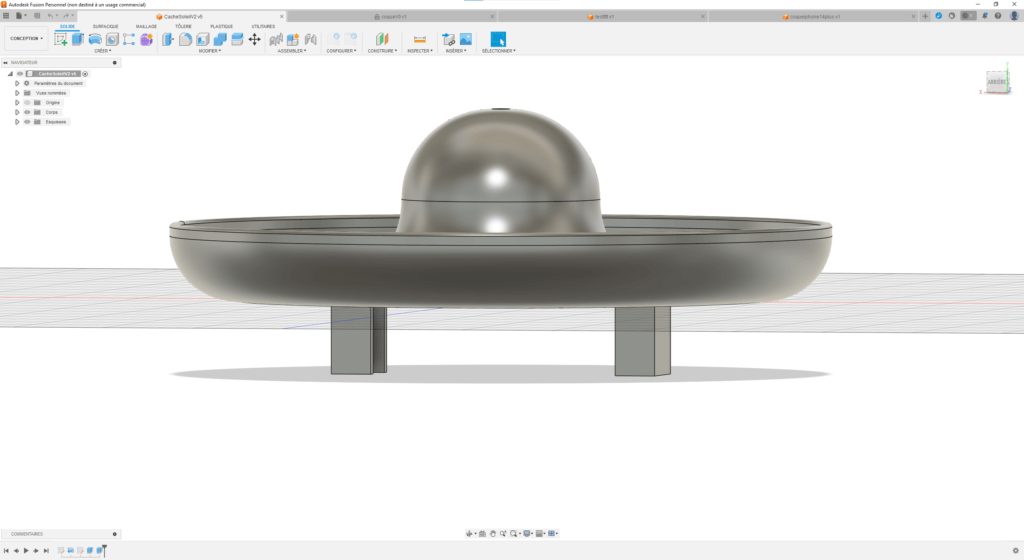Undo the last action
The image size is (1024, 560).
pos(50,16)
